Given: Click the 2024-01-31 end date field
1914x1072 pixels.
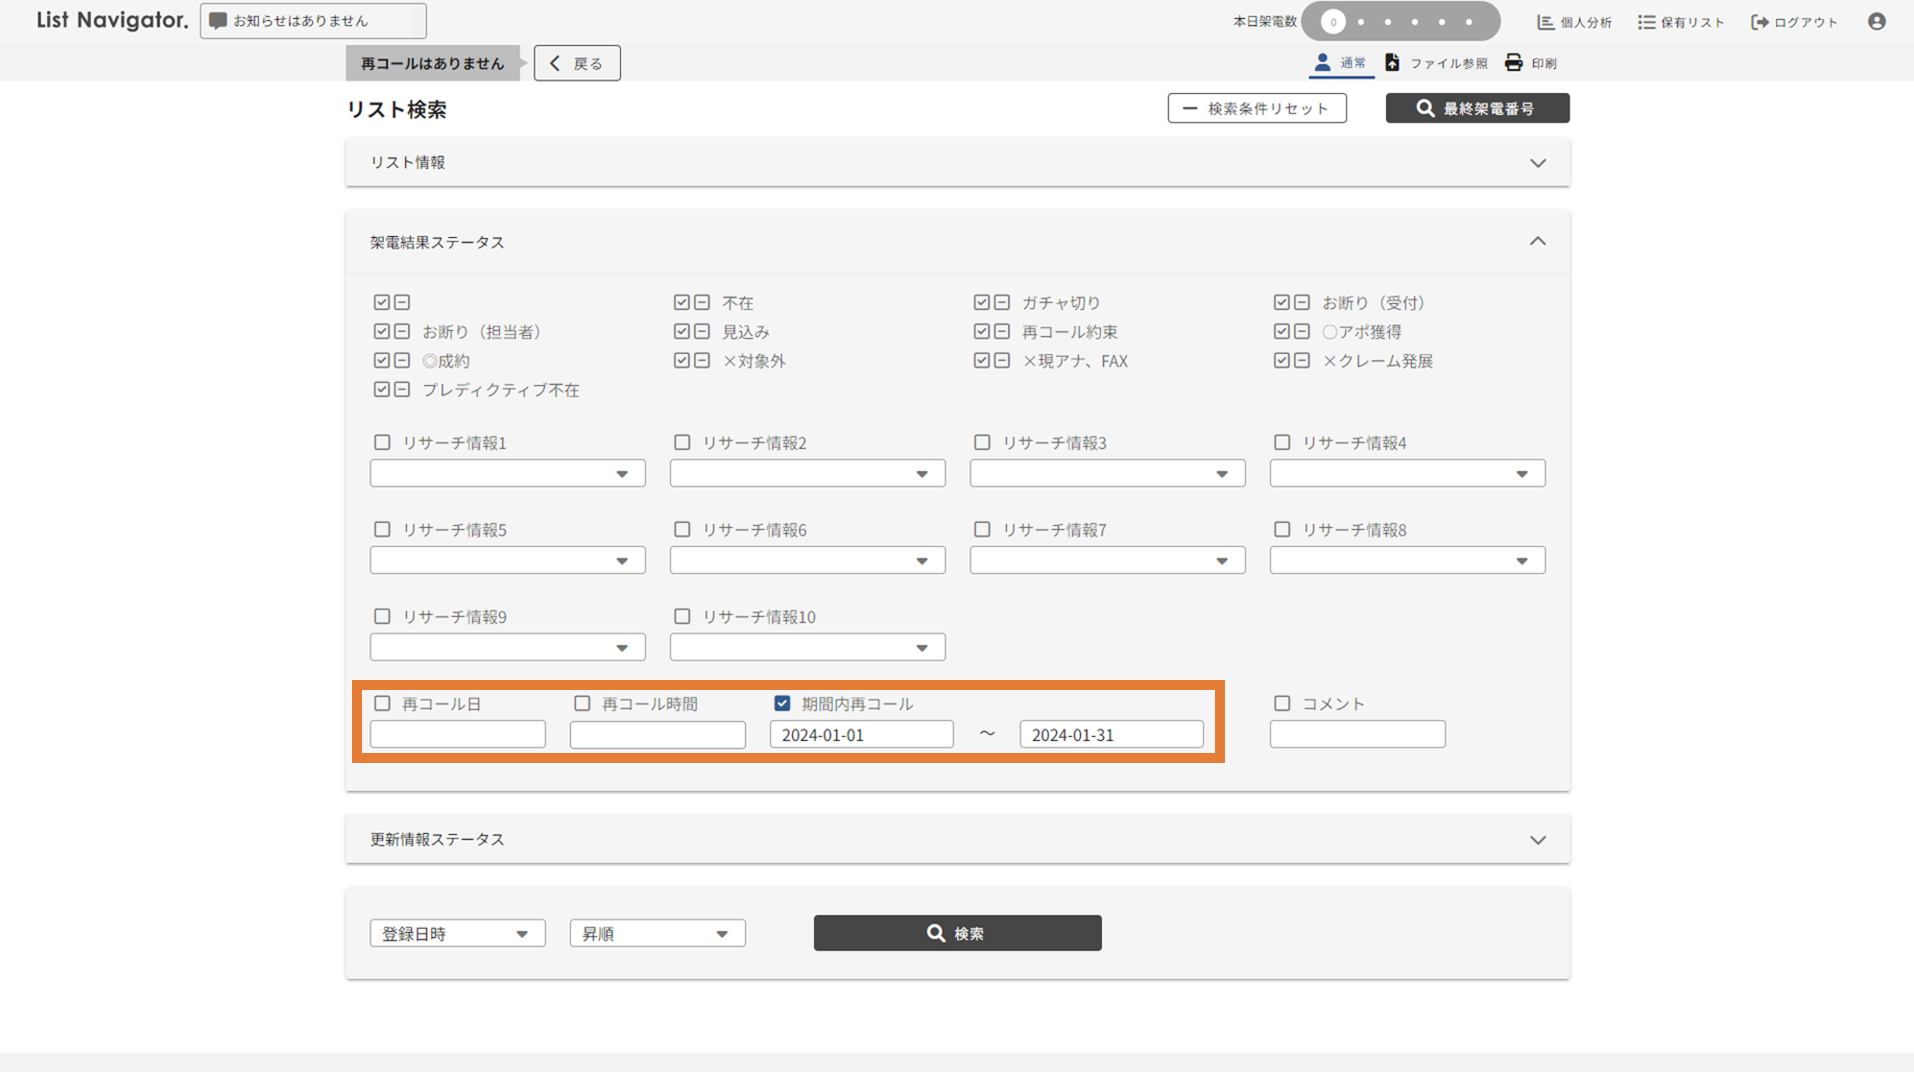Looking at the screenshot, I should (x=1111, y=735).
